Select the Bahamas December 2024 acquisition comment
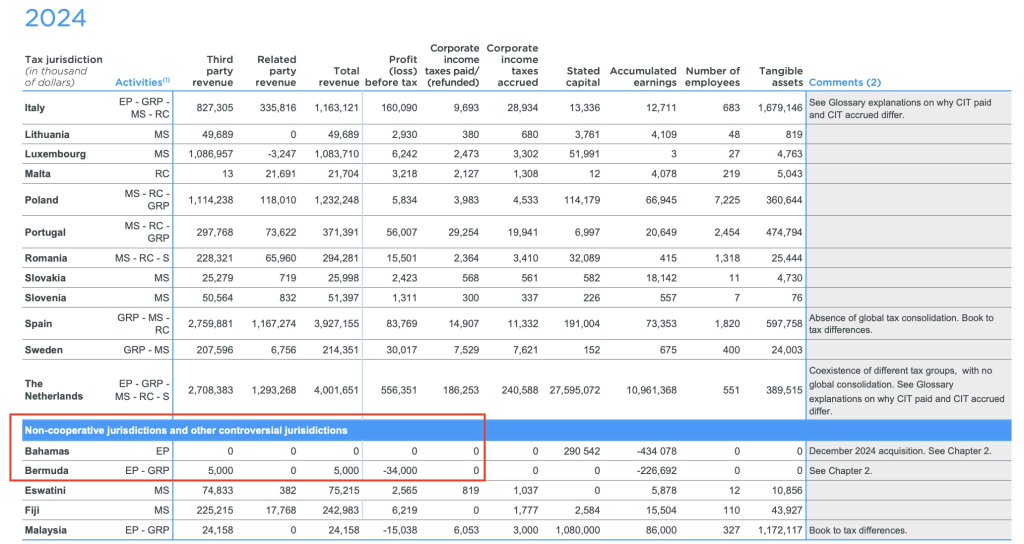 point(900,452)
